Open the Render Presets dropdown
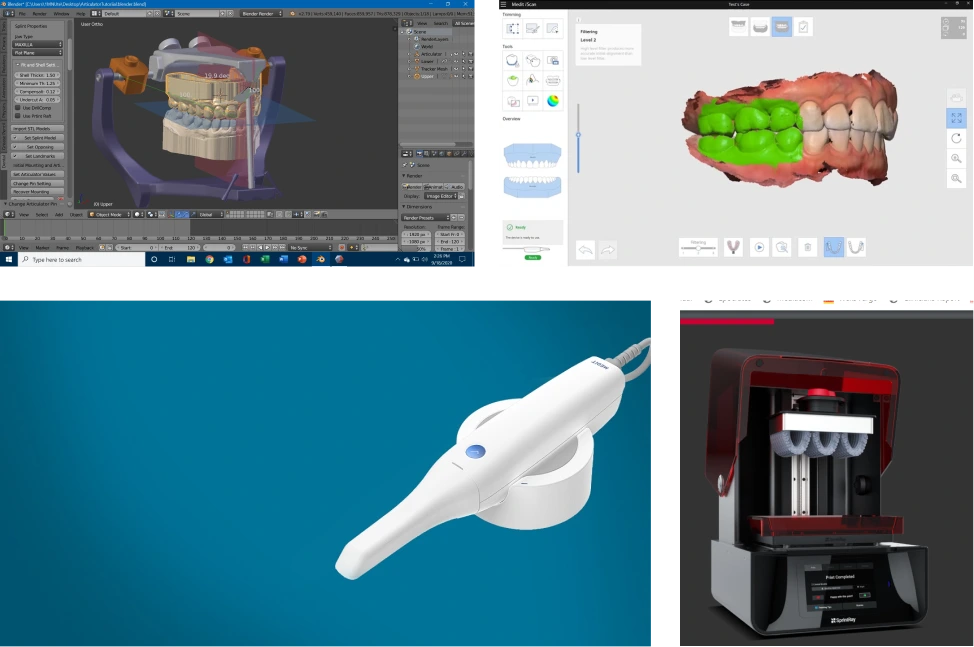This screenshot has height=647, width=974. 426,218
